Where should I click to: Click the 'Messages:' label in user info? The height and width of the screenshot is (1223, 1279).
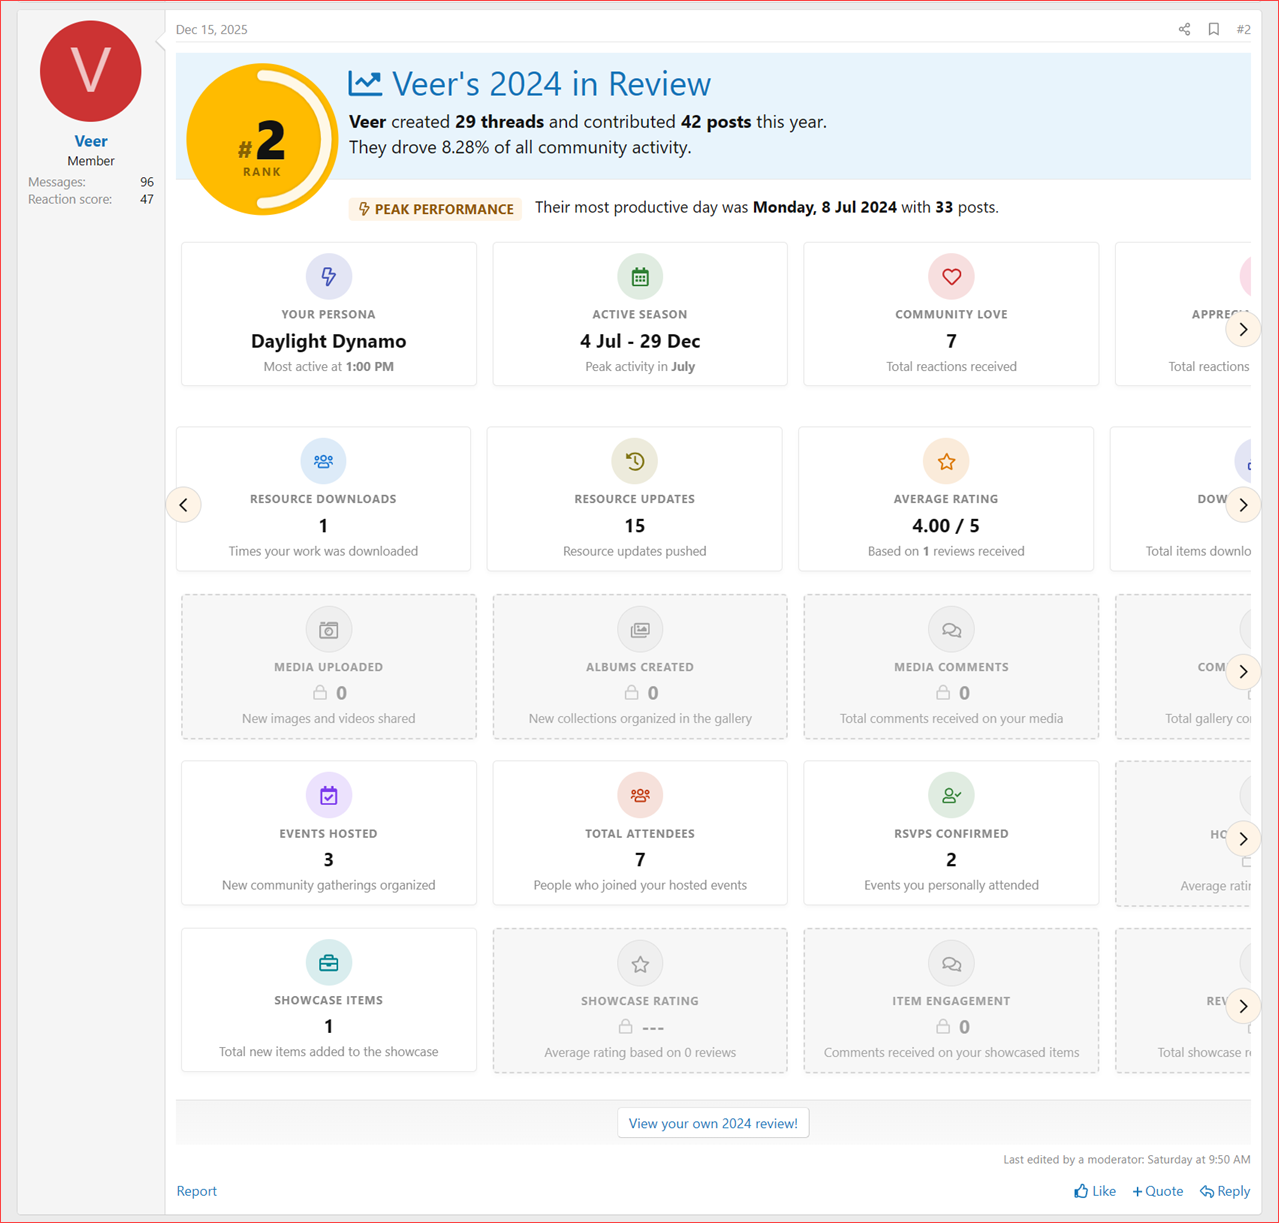(57, 182)
